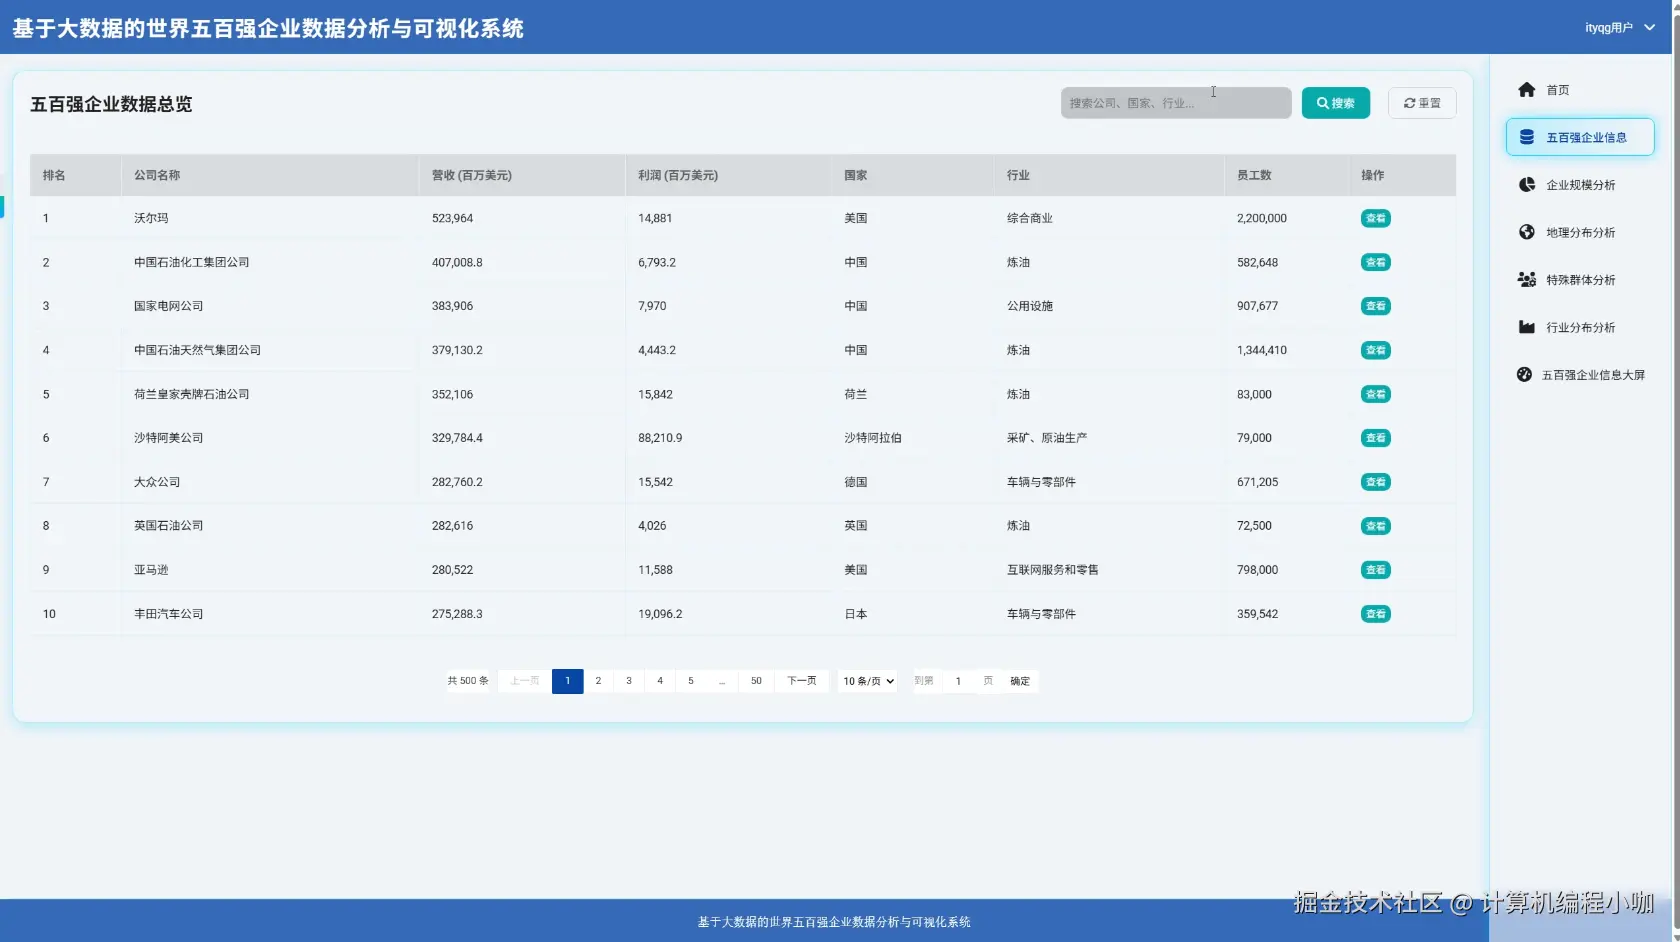1680x942 pixels.
Task: Click the 共 500 条 total count label
Action: click(468, 681)
